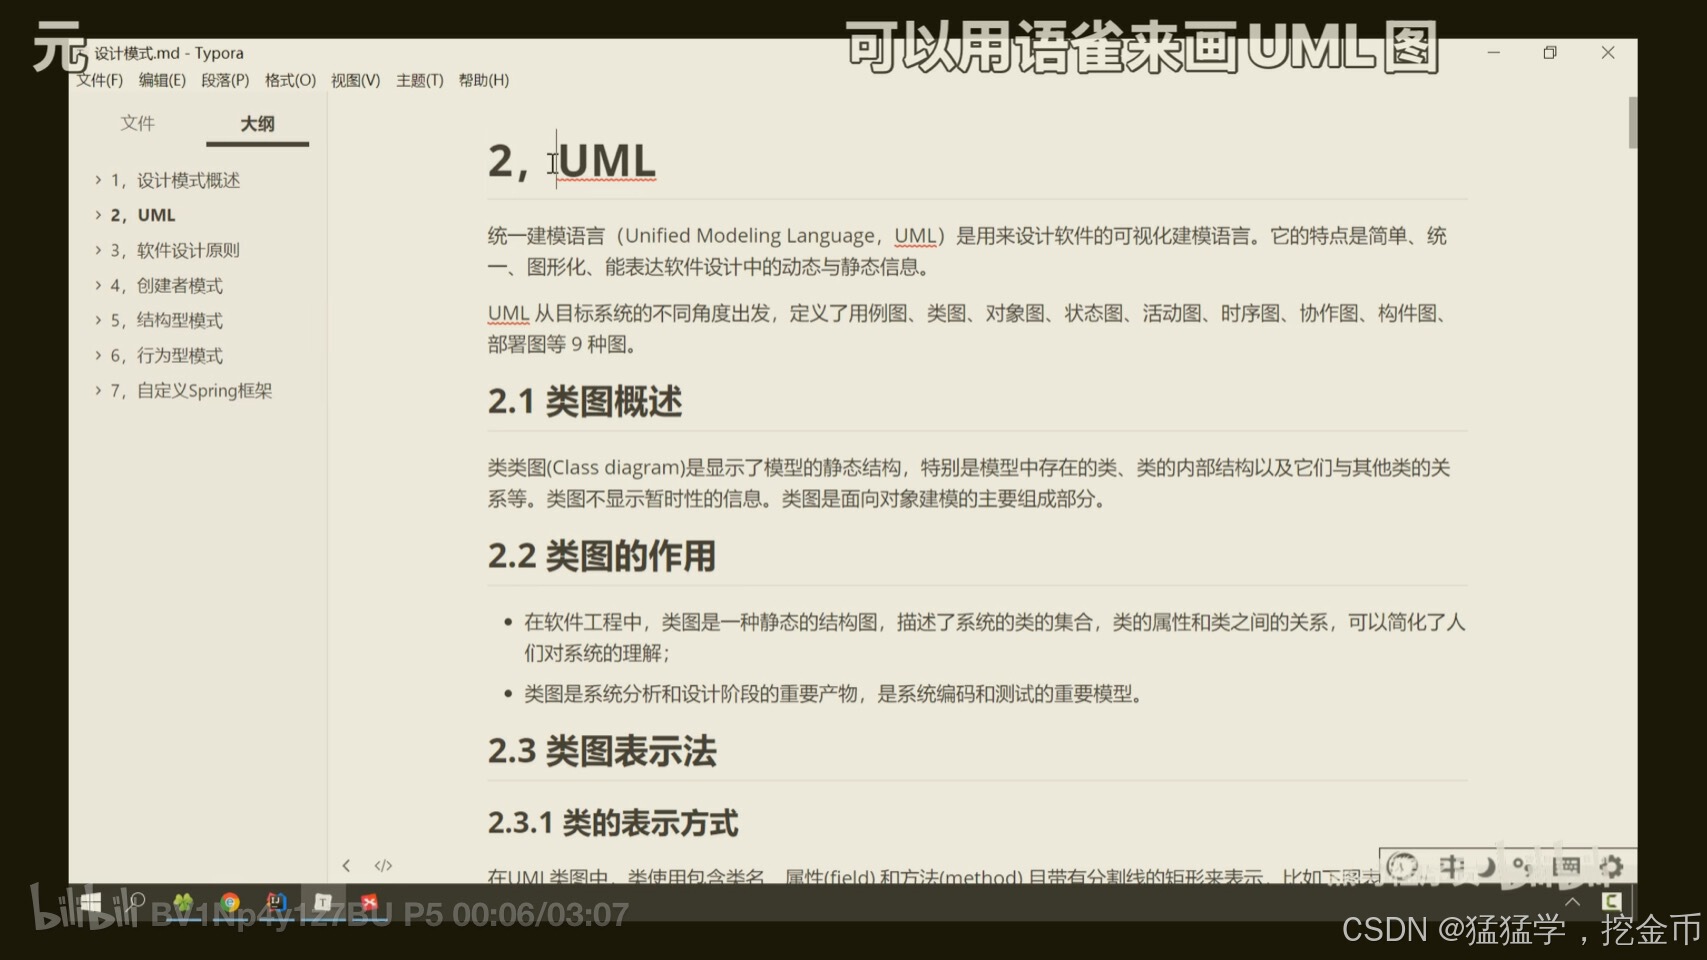The image size is (1707, 960).
Task: Minimize the Typora window
Action: (1494, 53)
